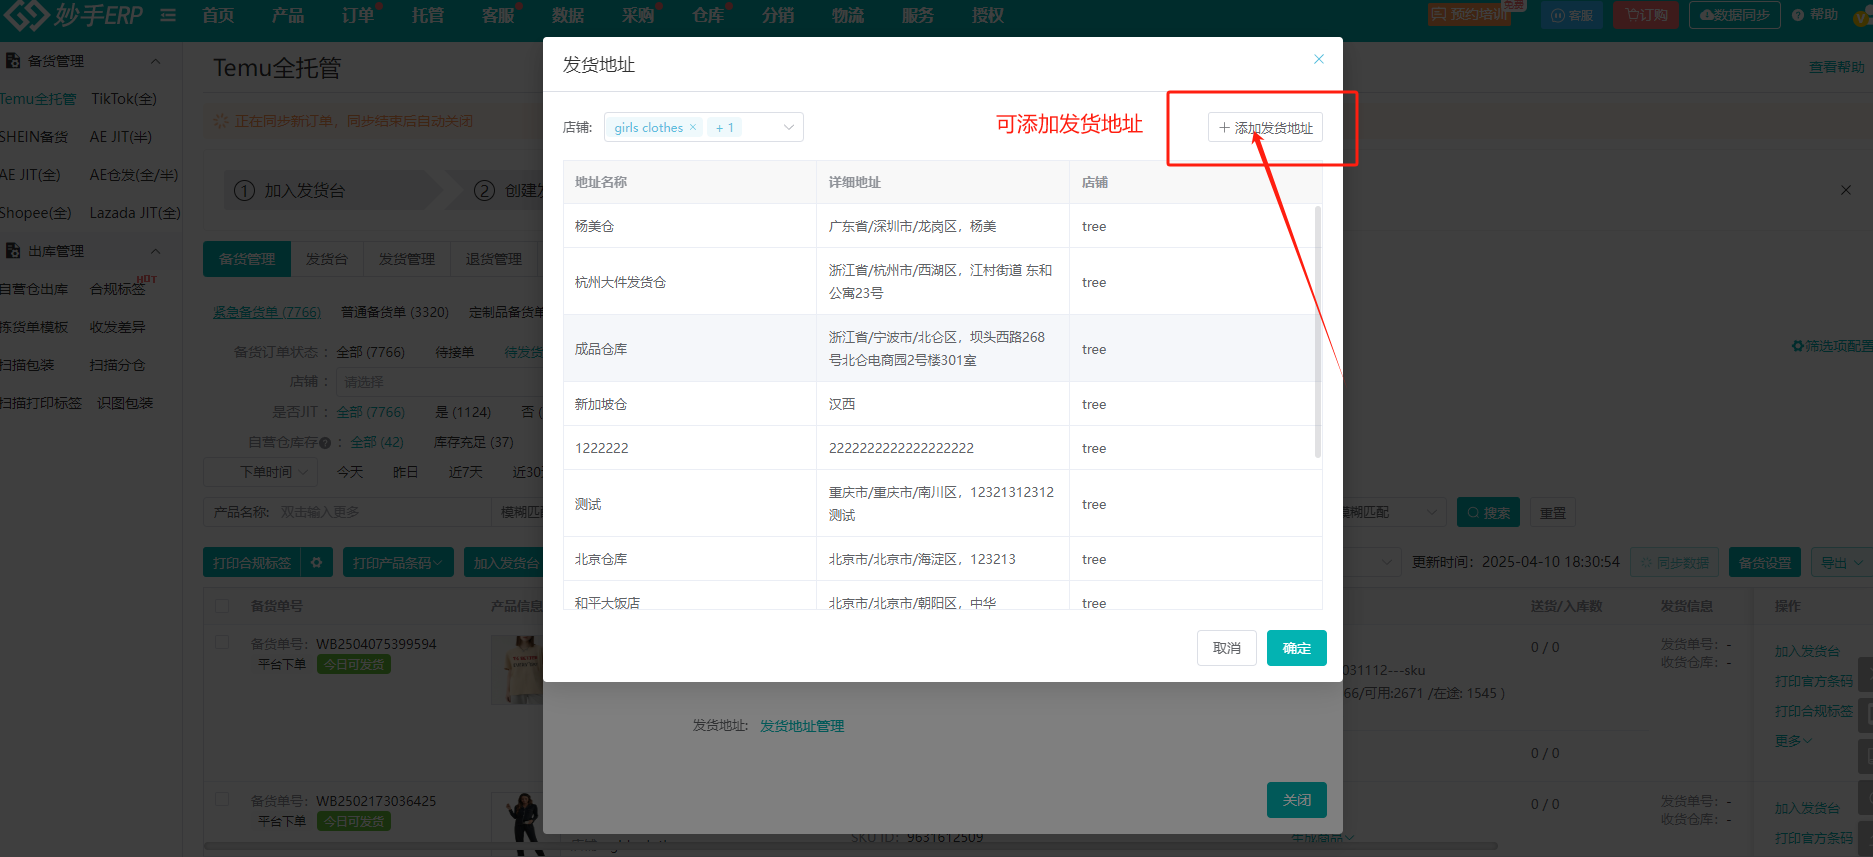Image resolution: width=1873 pixels, height=857 pixels.
Task: Click 取消 in the dialog
Action: (x=1227, y=648)
